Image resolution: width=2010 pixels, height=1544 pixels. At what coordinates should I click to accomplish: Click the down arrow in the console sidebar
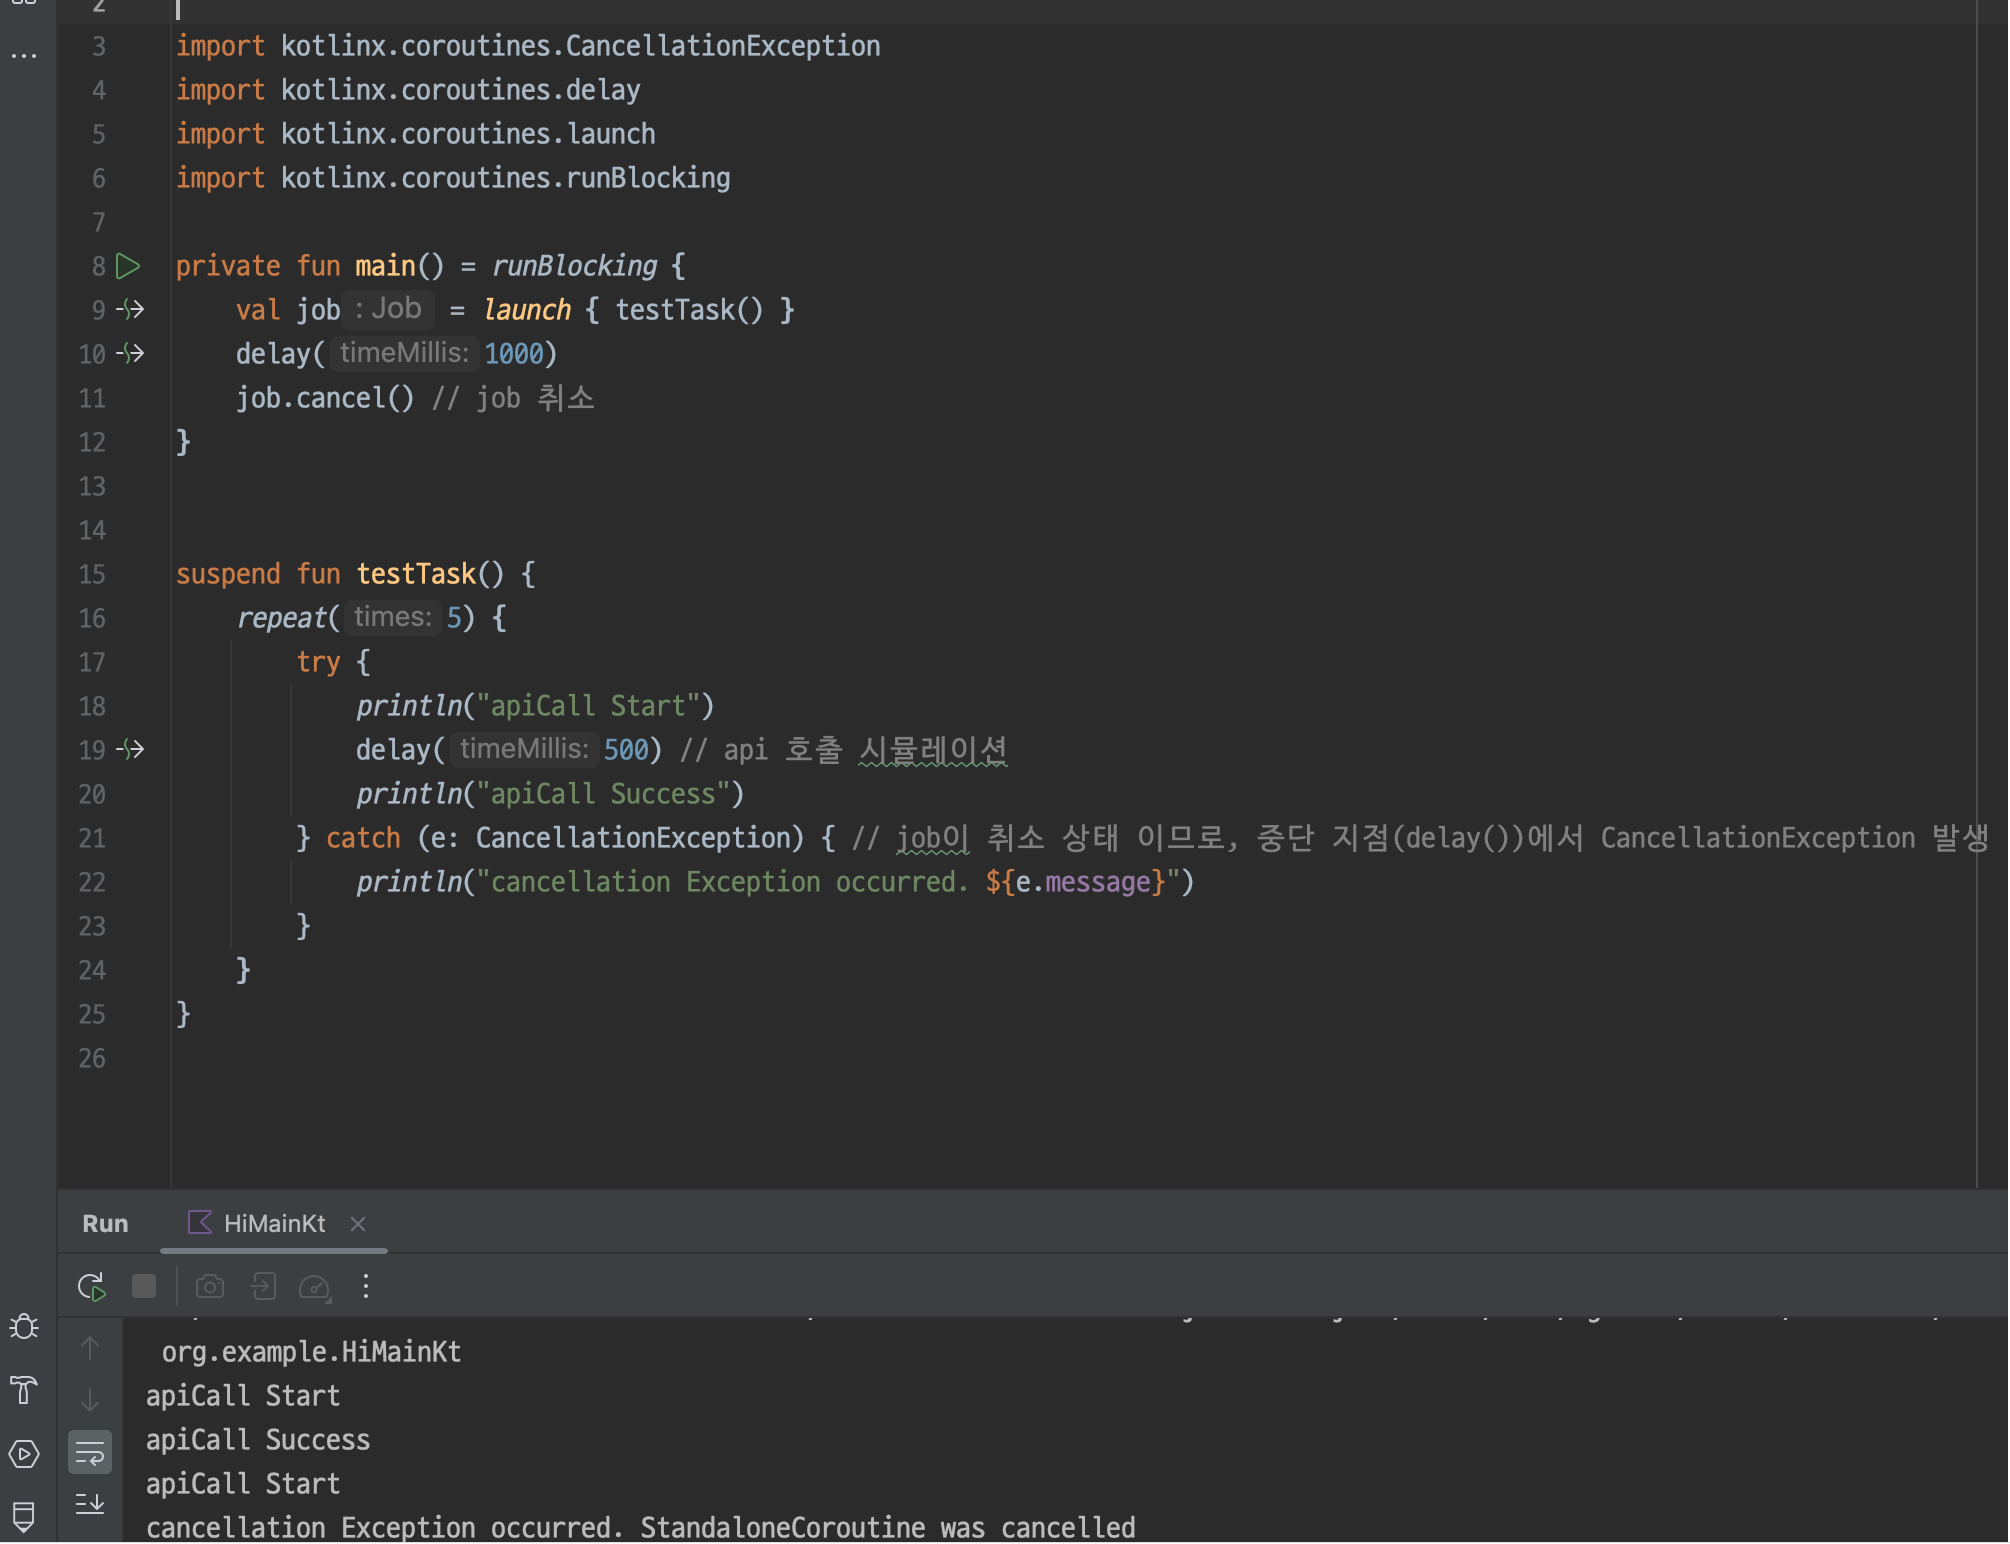[x=90, y=1400]
